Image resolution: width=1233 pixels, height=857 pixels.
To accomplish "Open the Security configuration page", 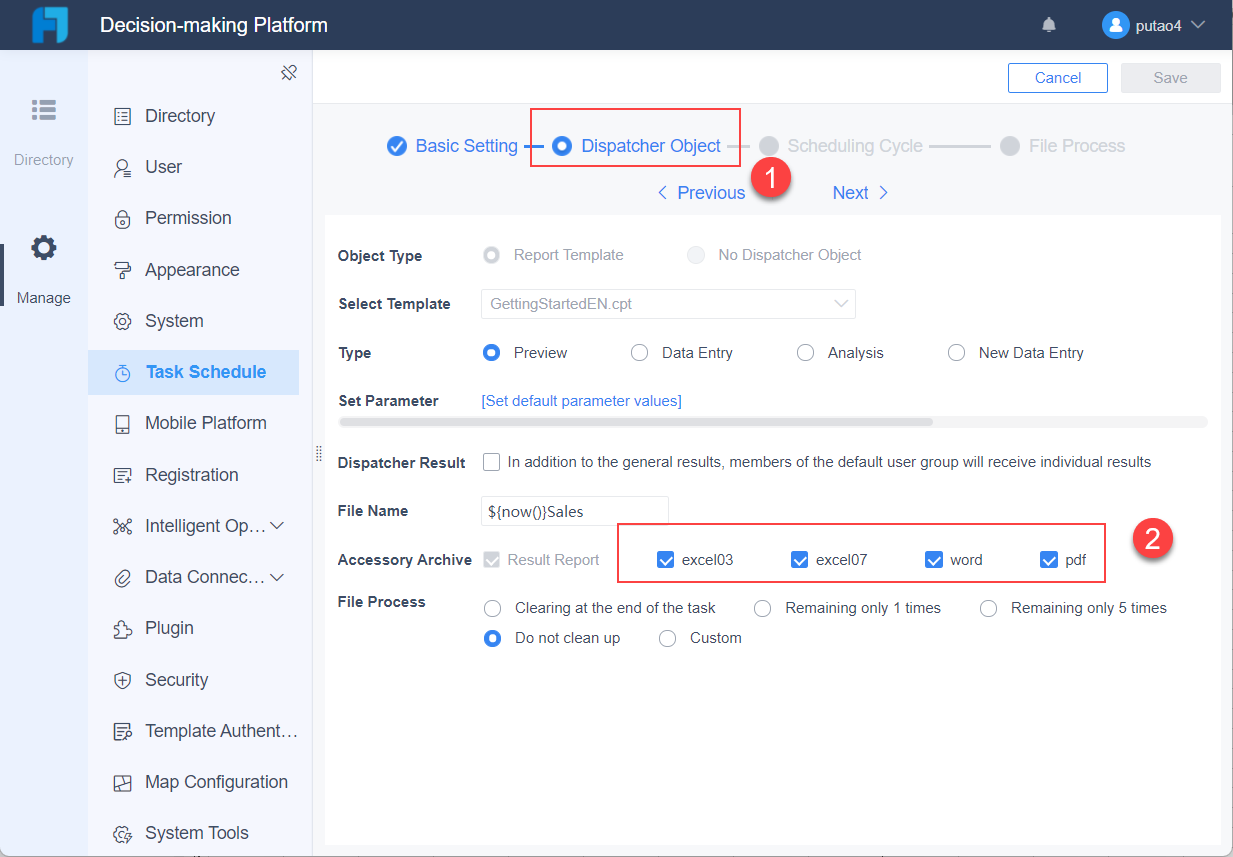I will click(176, 679).
